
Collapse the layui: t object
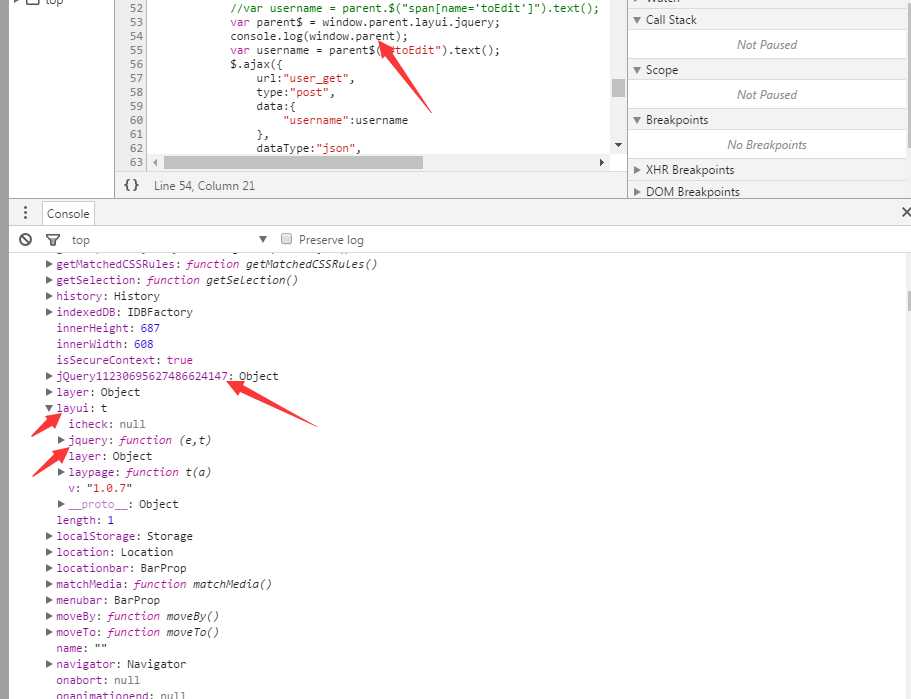49,408
